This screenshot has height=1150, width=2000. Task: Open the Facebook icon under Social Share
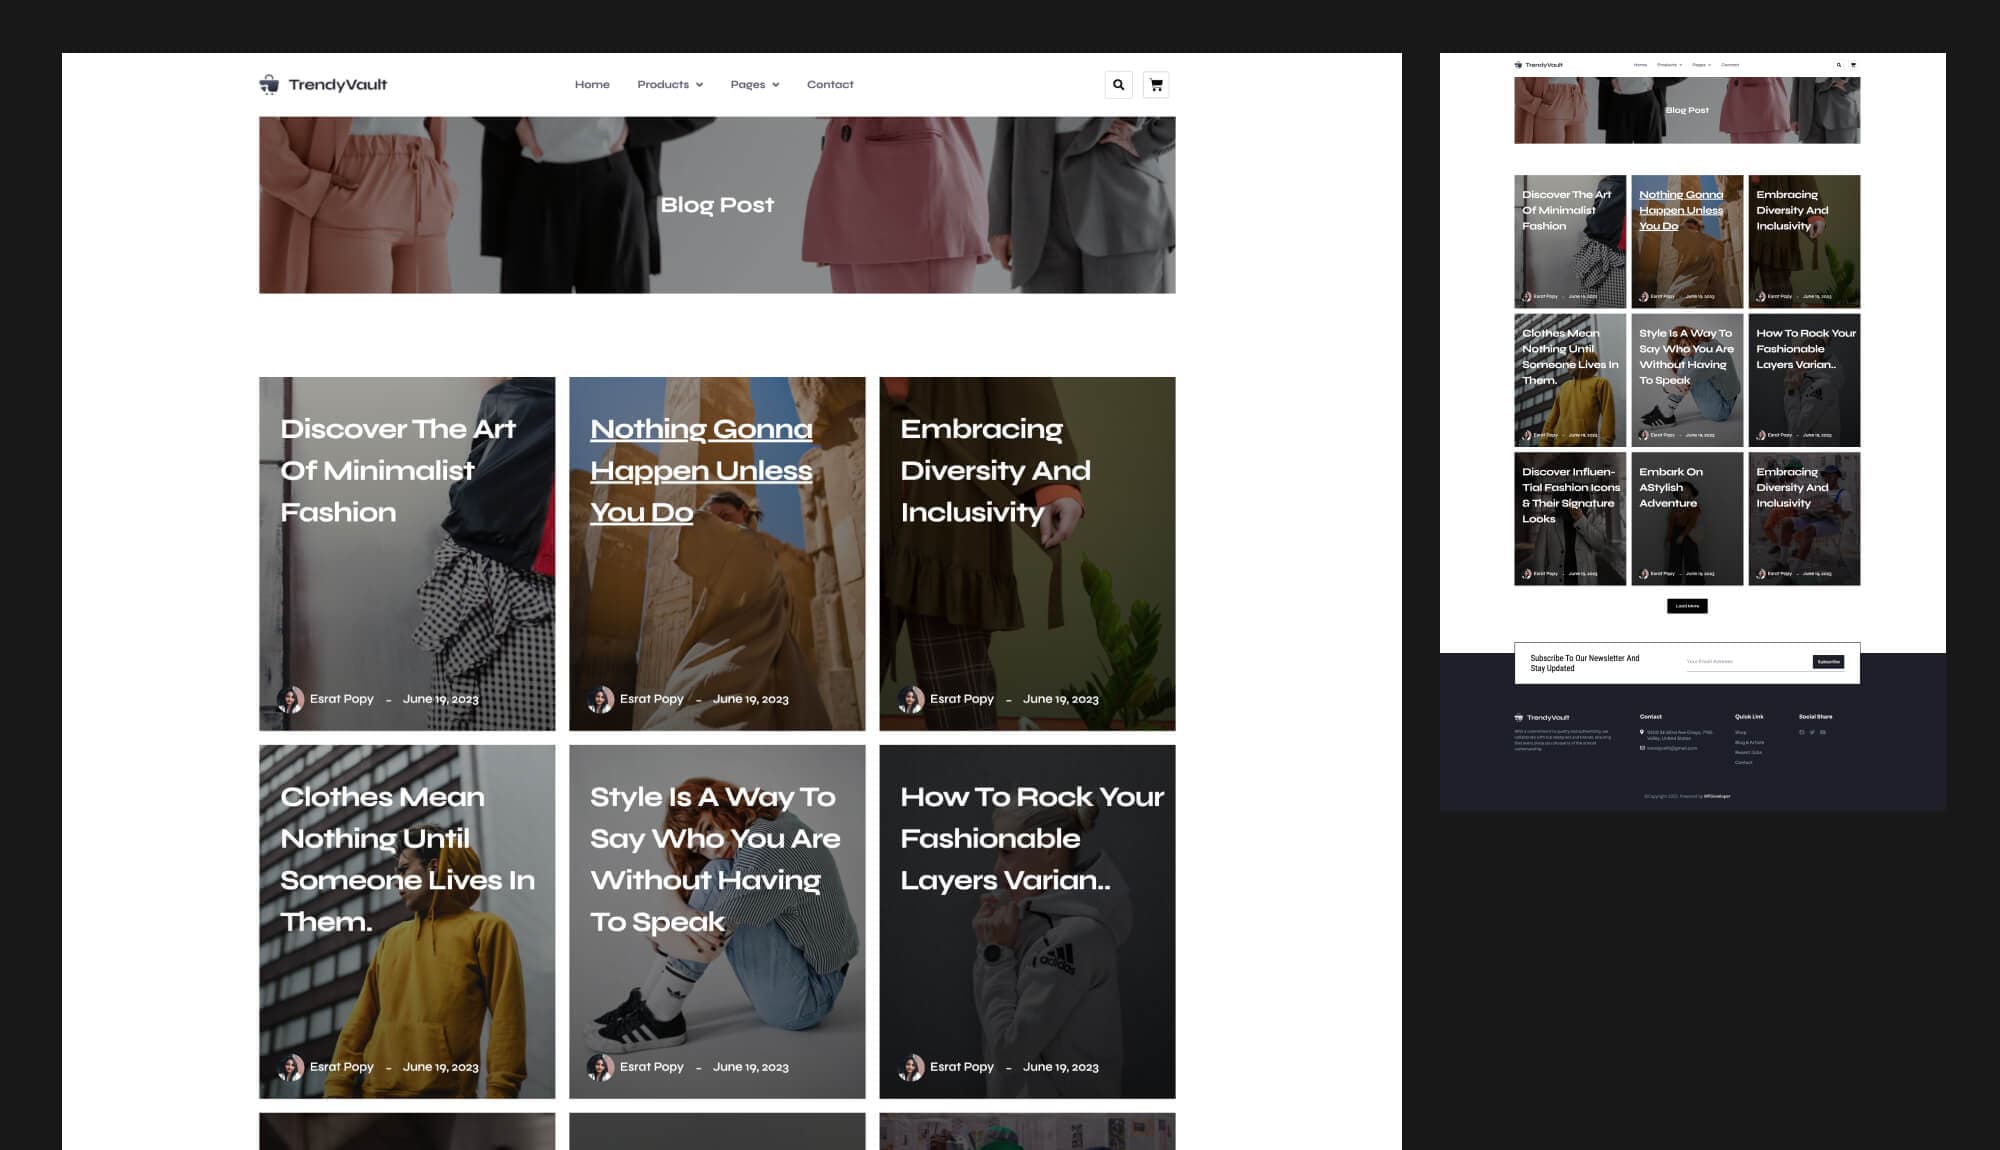coord(1802,732)
